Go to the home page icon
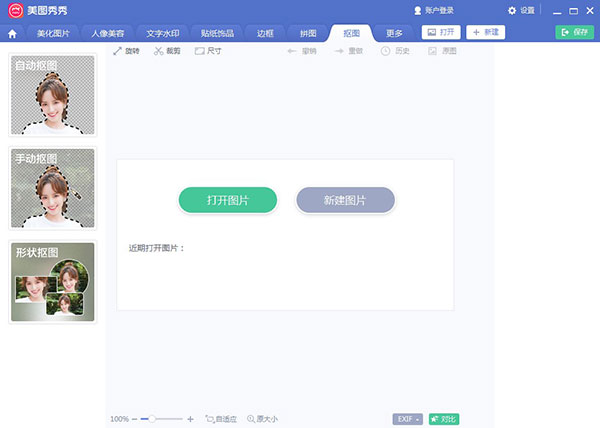This screenshot has width=600, height=428. [x=12, y=34]
